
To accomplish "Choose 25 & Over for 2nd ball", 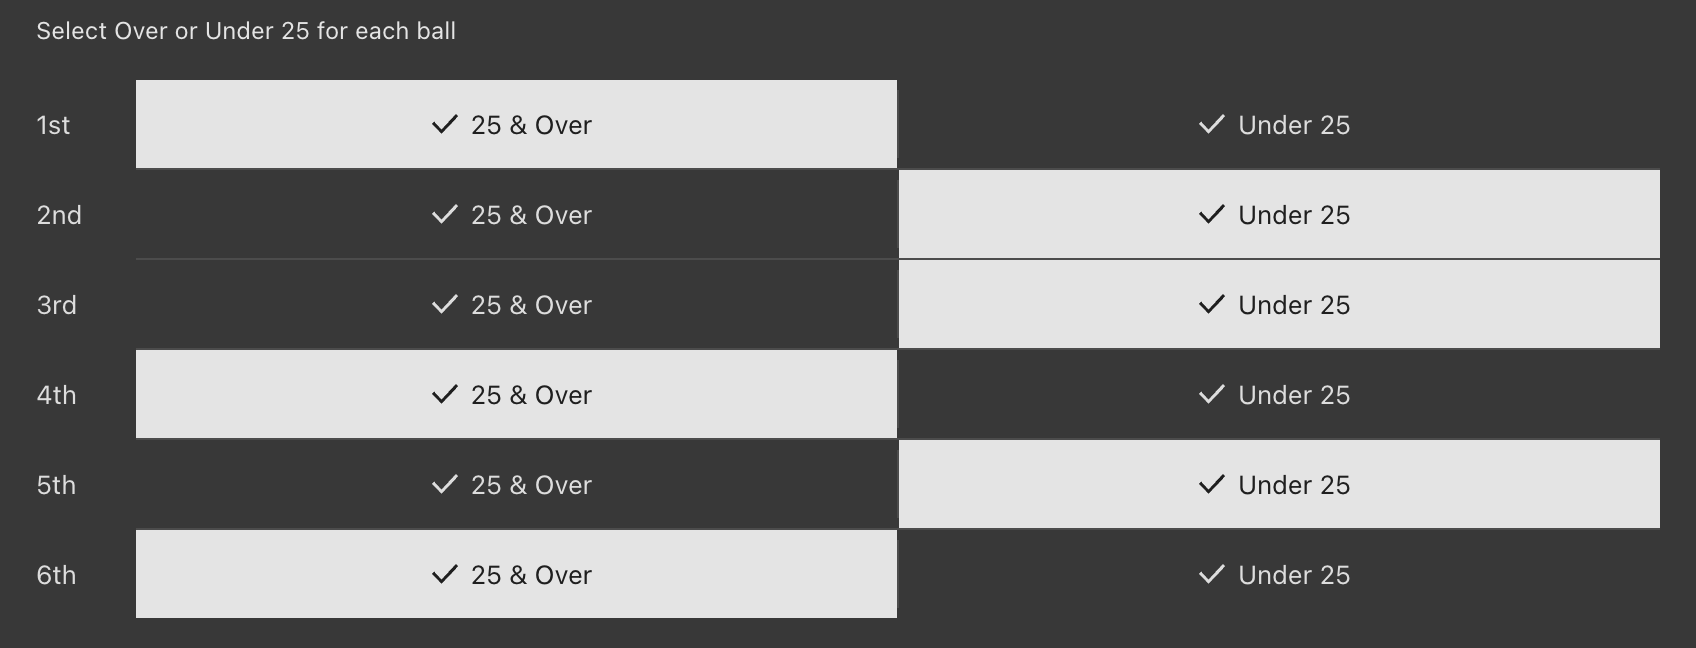I will click(516, 215).
